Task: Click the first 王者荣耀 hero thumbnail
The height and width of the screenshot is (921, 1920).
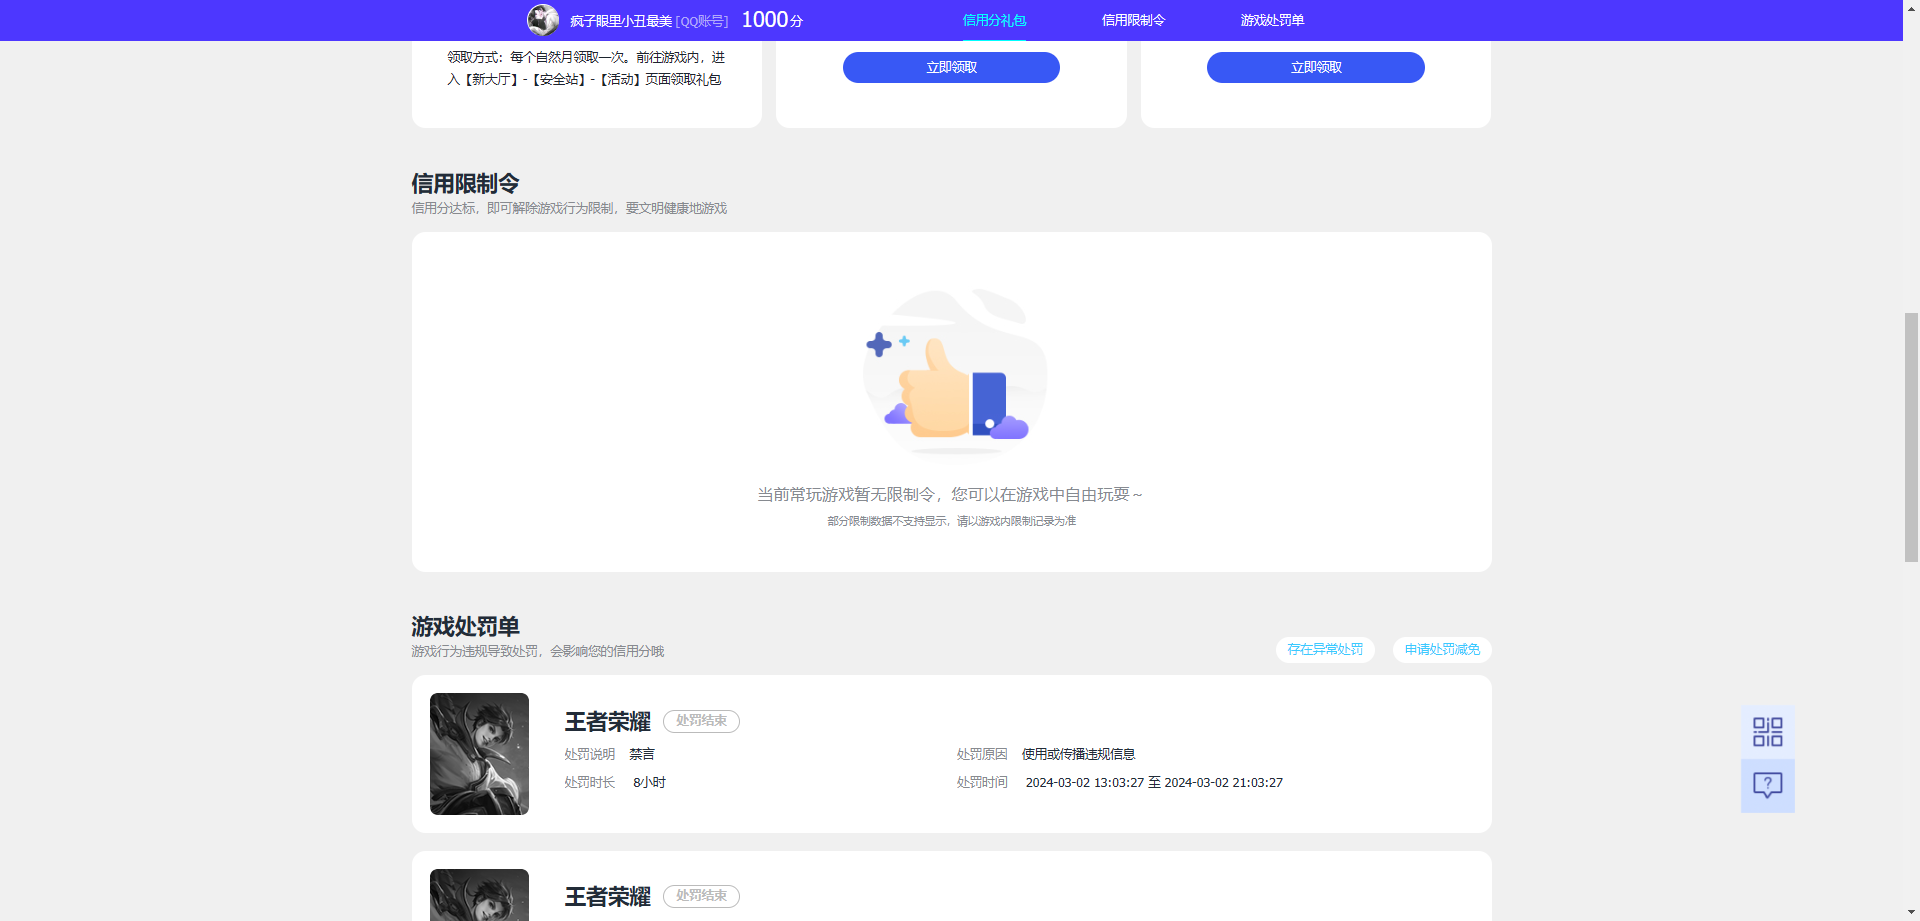Action: coord(478,753)
